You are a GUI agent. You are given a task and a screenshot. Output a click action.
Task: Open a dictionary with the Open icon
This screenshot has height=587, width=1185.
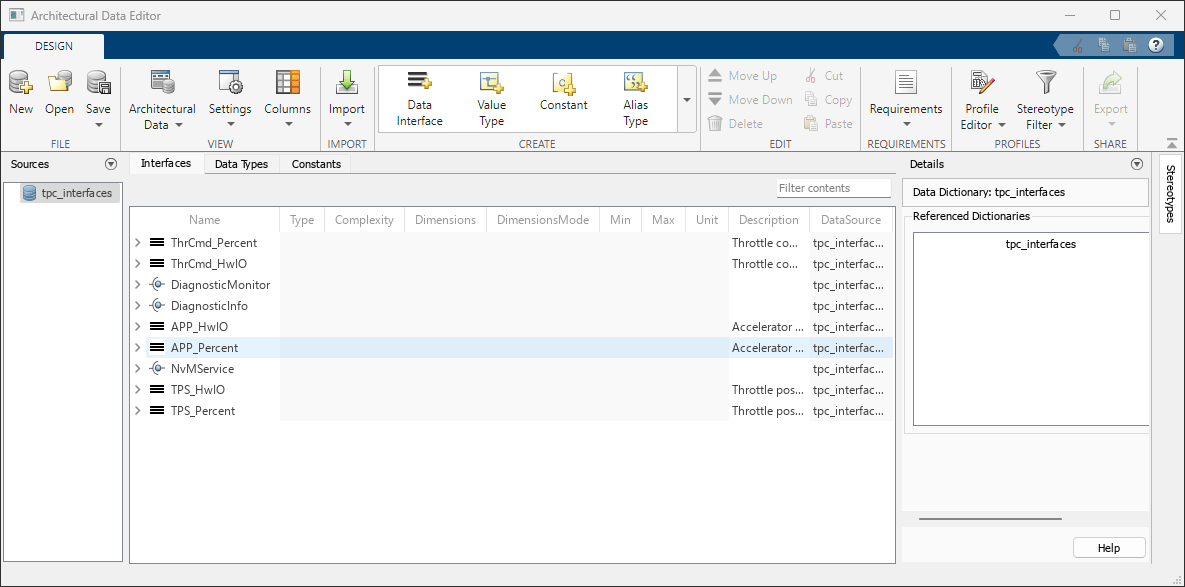(x=59, y=92)
